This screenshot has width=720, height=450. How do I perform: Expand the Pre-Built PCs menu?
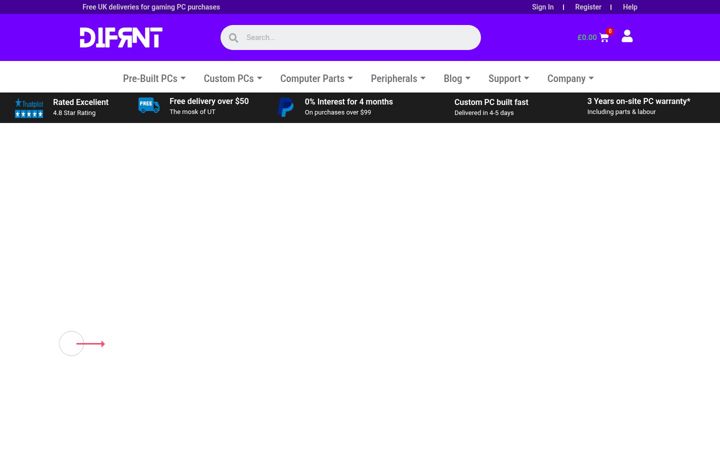coord(154,79)
